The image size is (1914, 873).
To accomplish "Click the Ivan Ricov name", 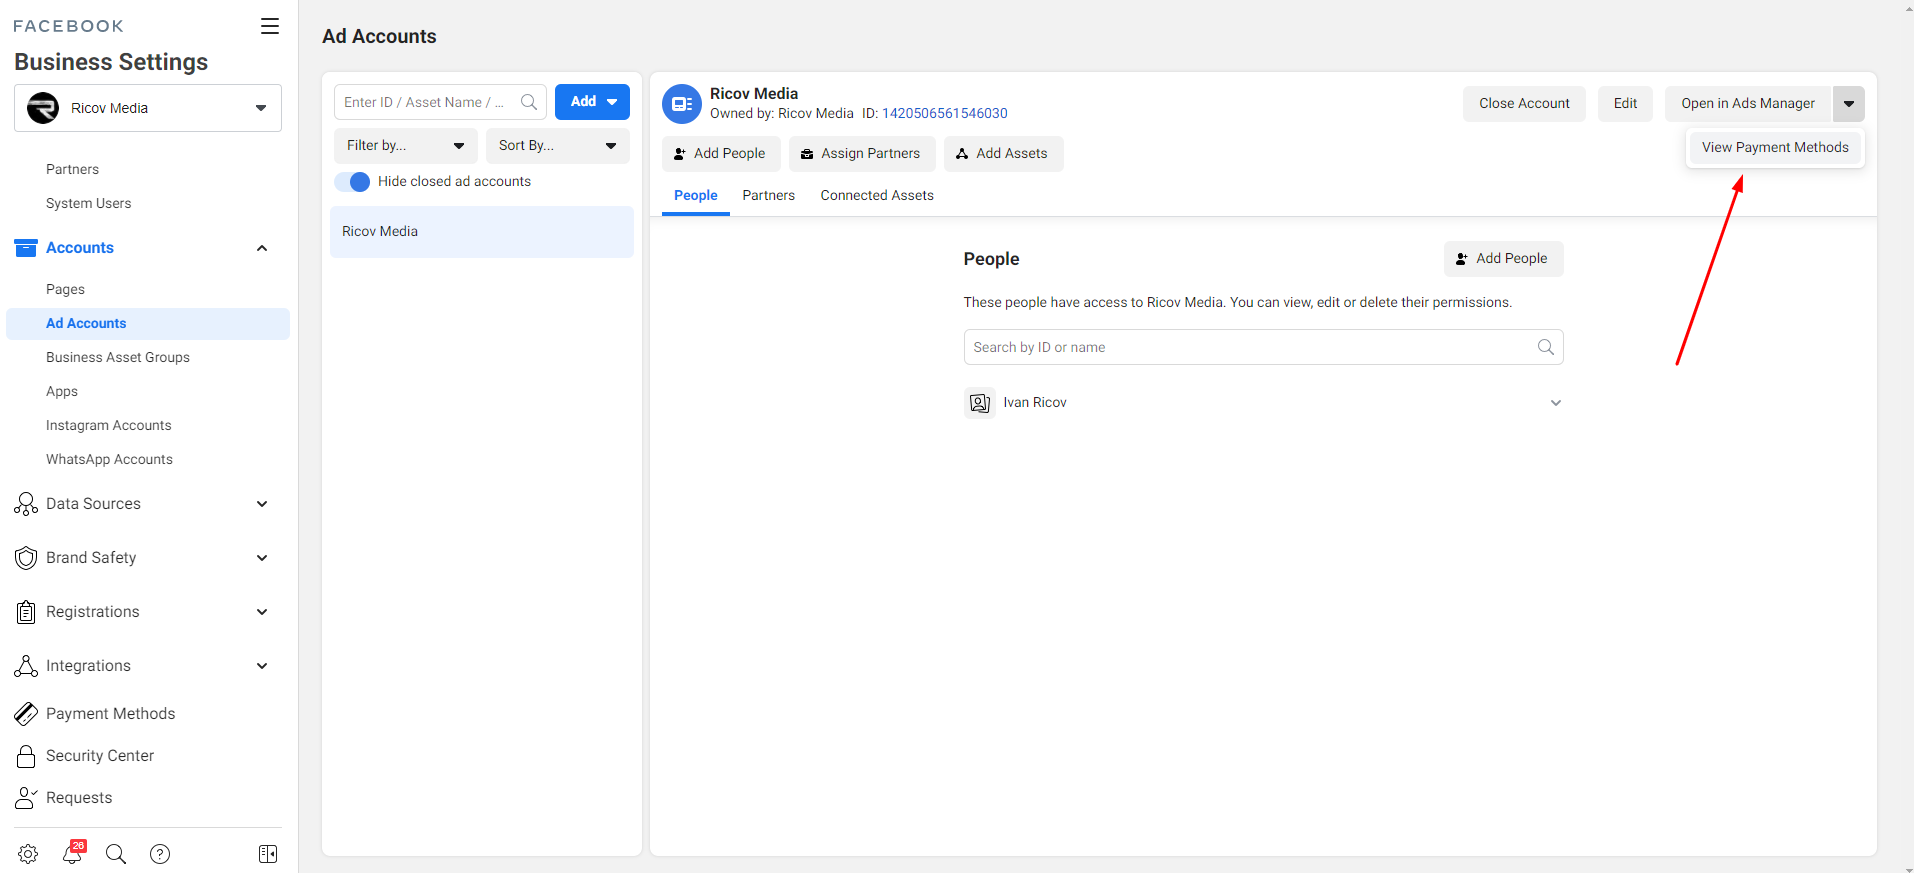I will pyautogui.click(x=1035, y=403).
